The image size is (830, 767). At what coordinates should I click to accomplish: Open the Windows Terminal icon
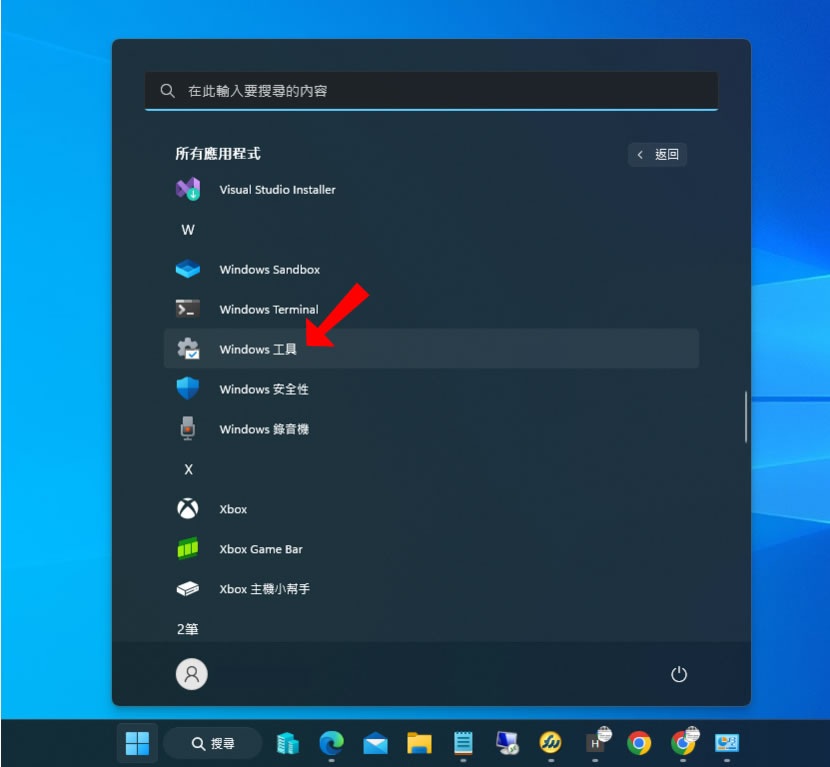188,309
